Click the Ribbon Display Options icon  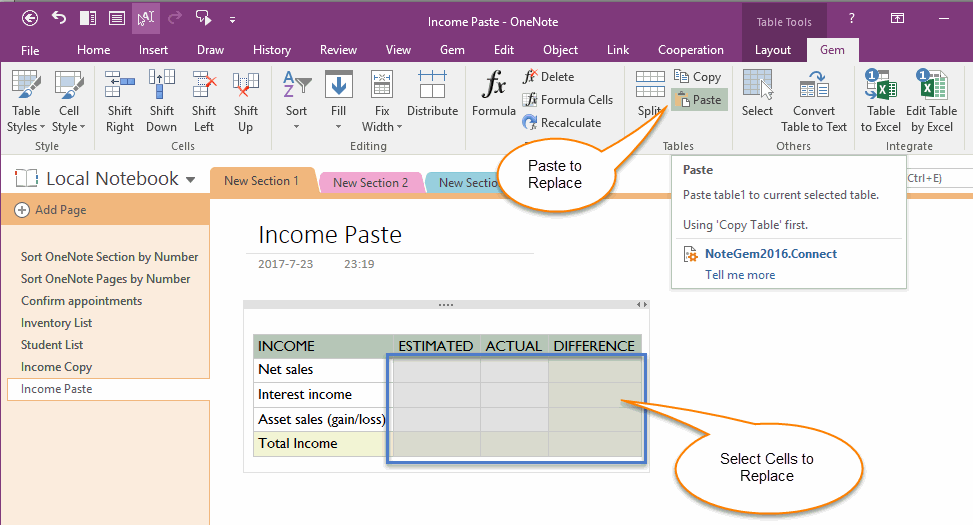tap(897, 19)
